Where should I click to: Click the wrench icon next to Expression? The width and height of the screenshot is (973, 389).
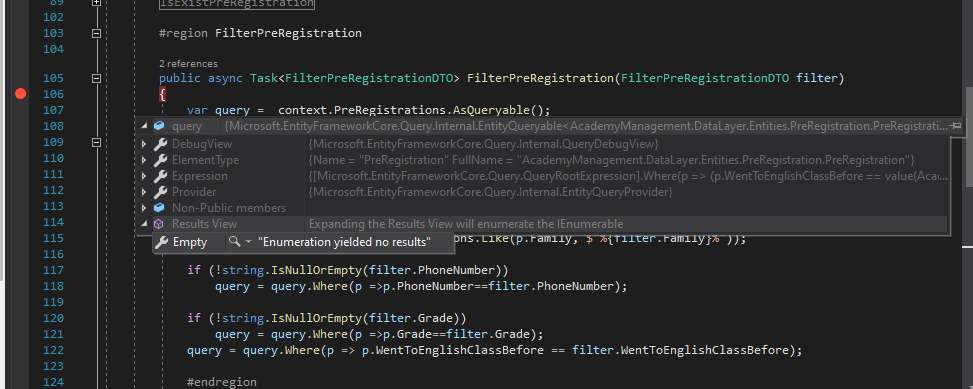pyautogui.click(x=159, y=176)
